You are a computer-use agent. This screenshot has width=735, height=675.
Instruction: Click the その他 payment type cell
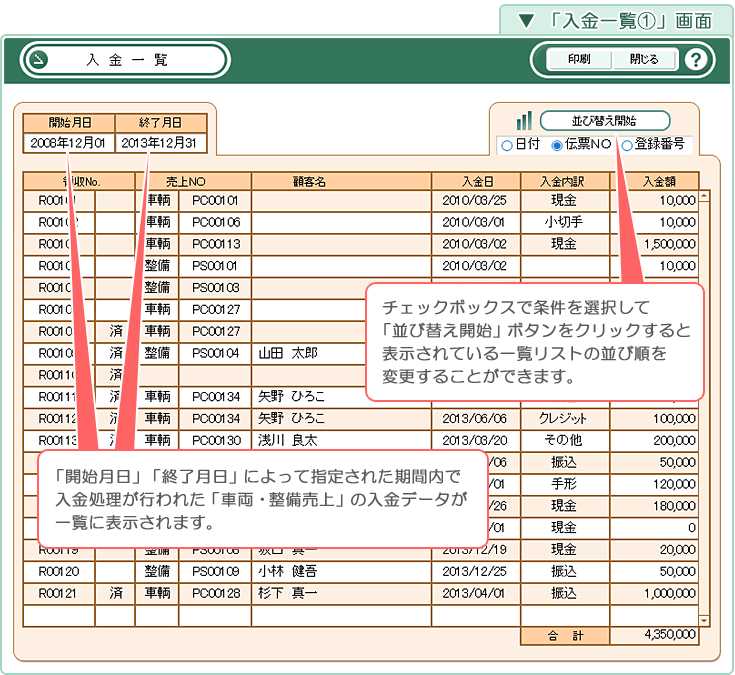pos(565,440)
